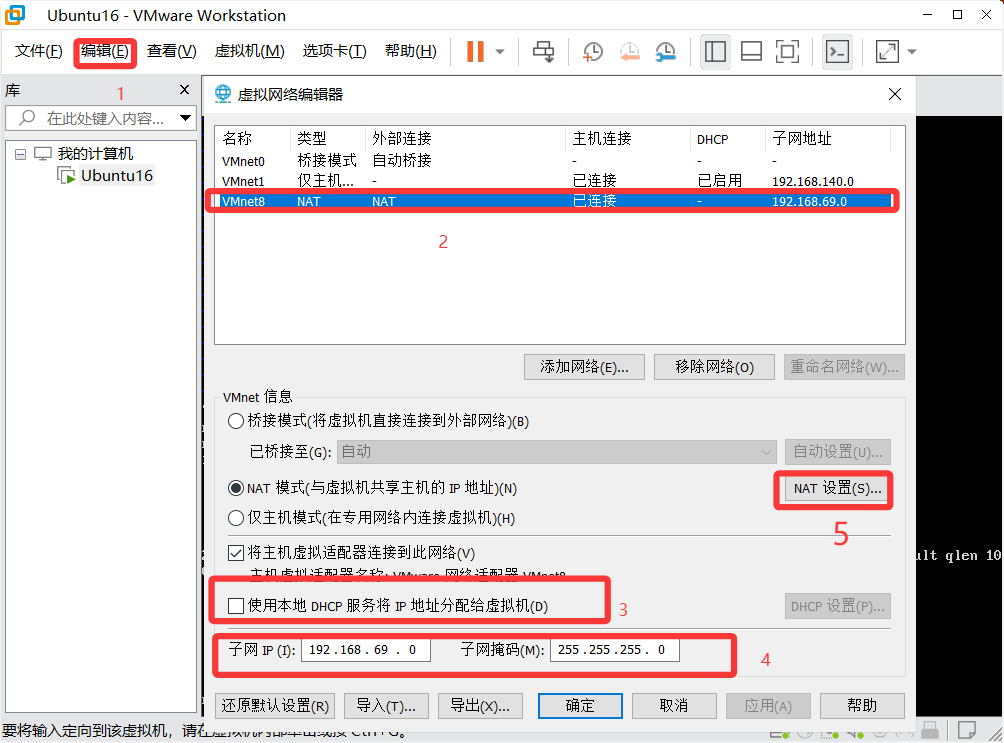1004x743 pixels.
Task: Click the 192.168.140.0 subnet cell
Action: tap(813, 181)
